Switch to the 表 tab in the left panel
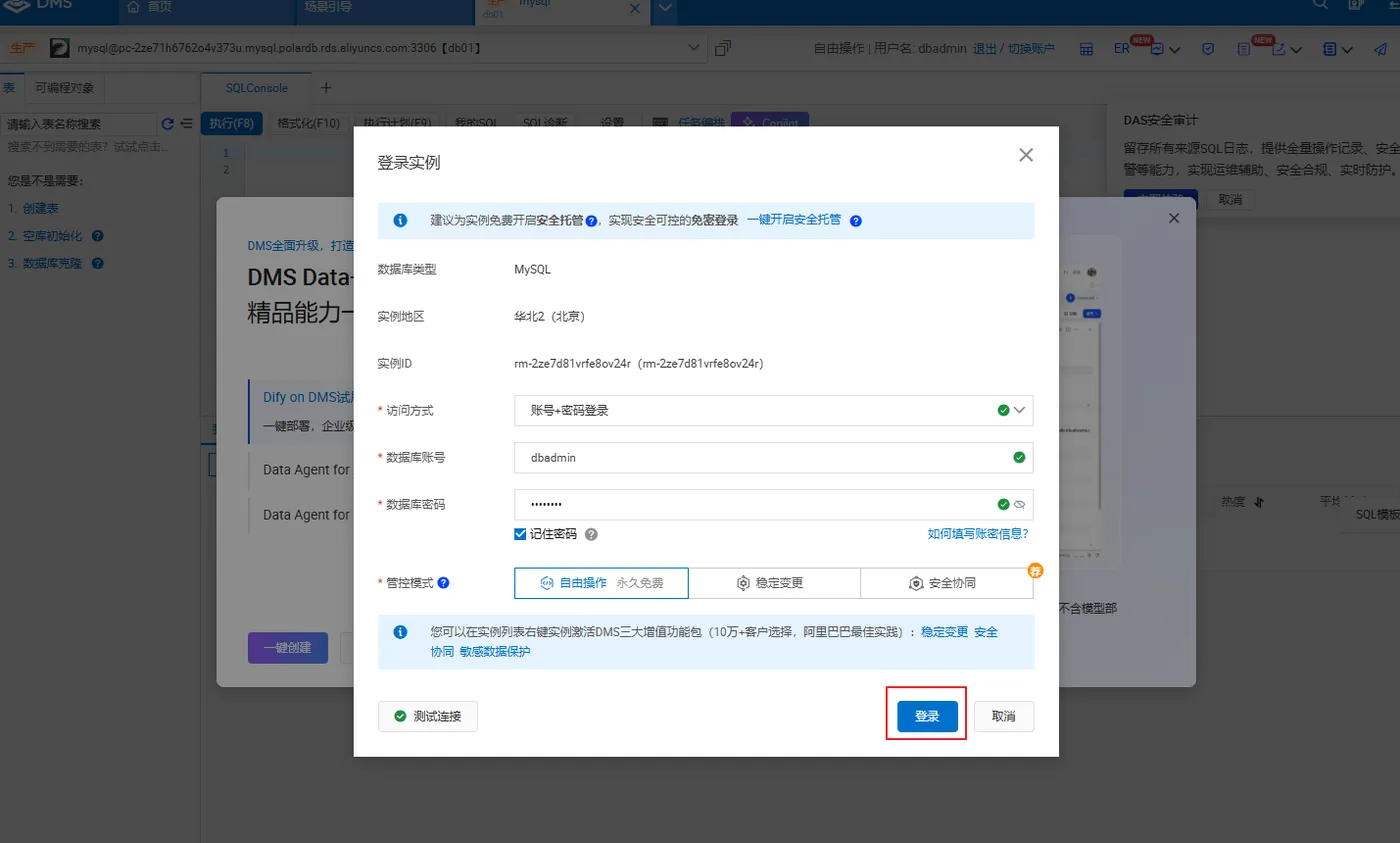Screen dimensions: 1400x843 [x=9, y=87]
